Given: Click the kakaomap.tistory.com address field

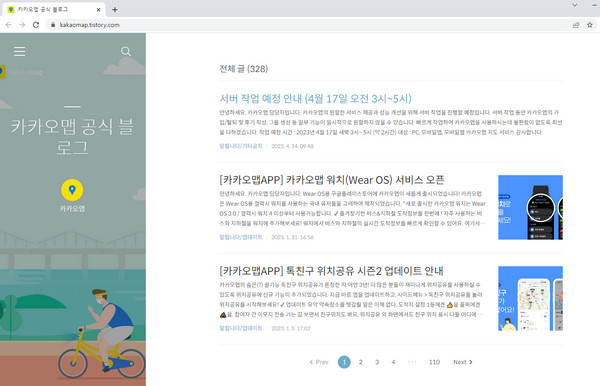Looking at the screenshot, I should pos(310,25).
